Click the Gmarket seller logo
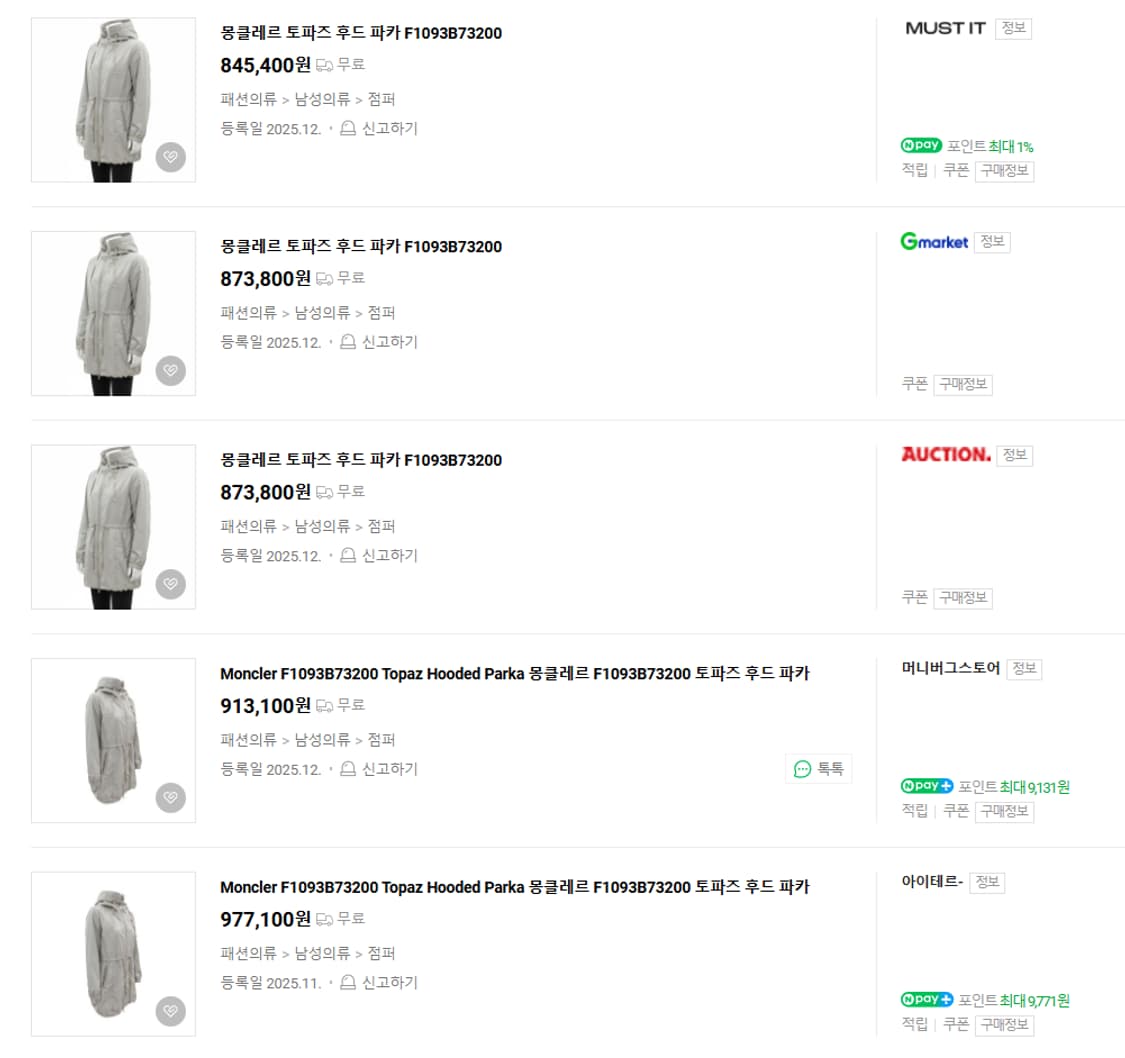1125x1058 pixels. tap(934, 242)
